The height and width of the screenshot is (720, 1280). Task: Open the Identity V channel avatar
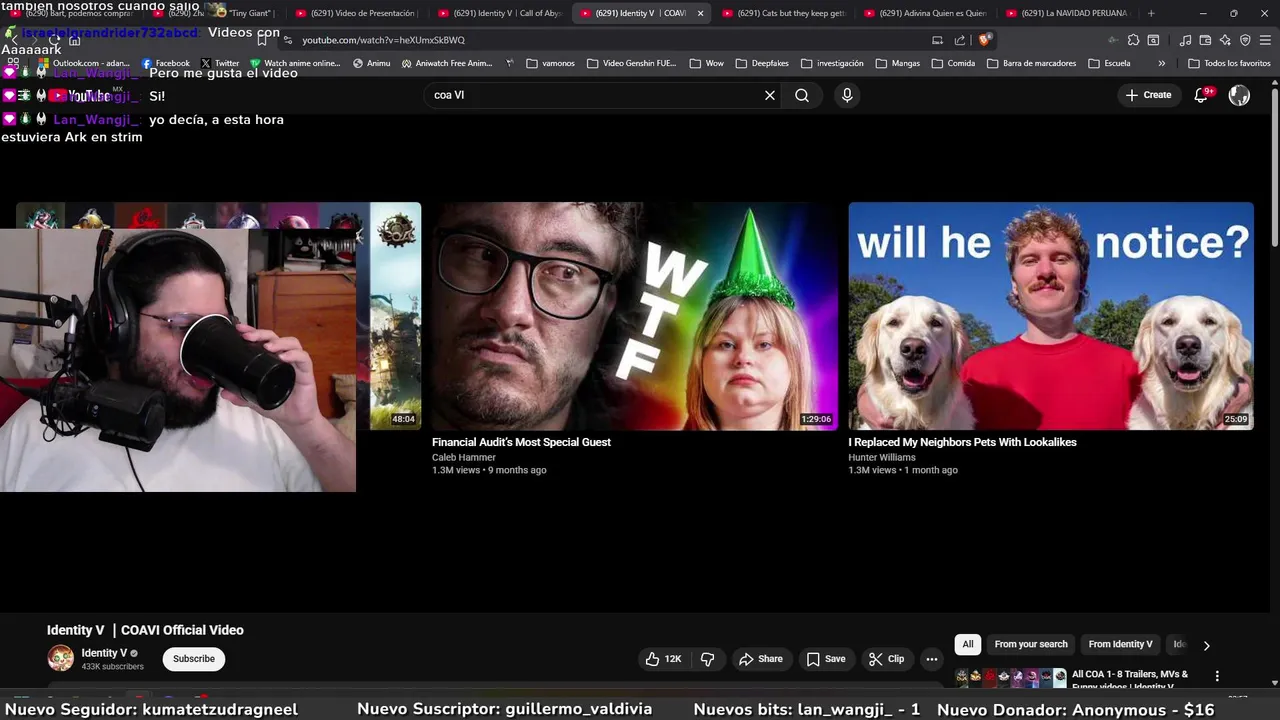tap(61, 658)
